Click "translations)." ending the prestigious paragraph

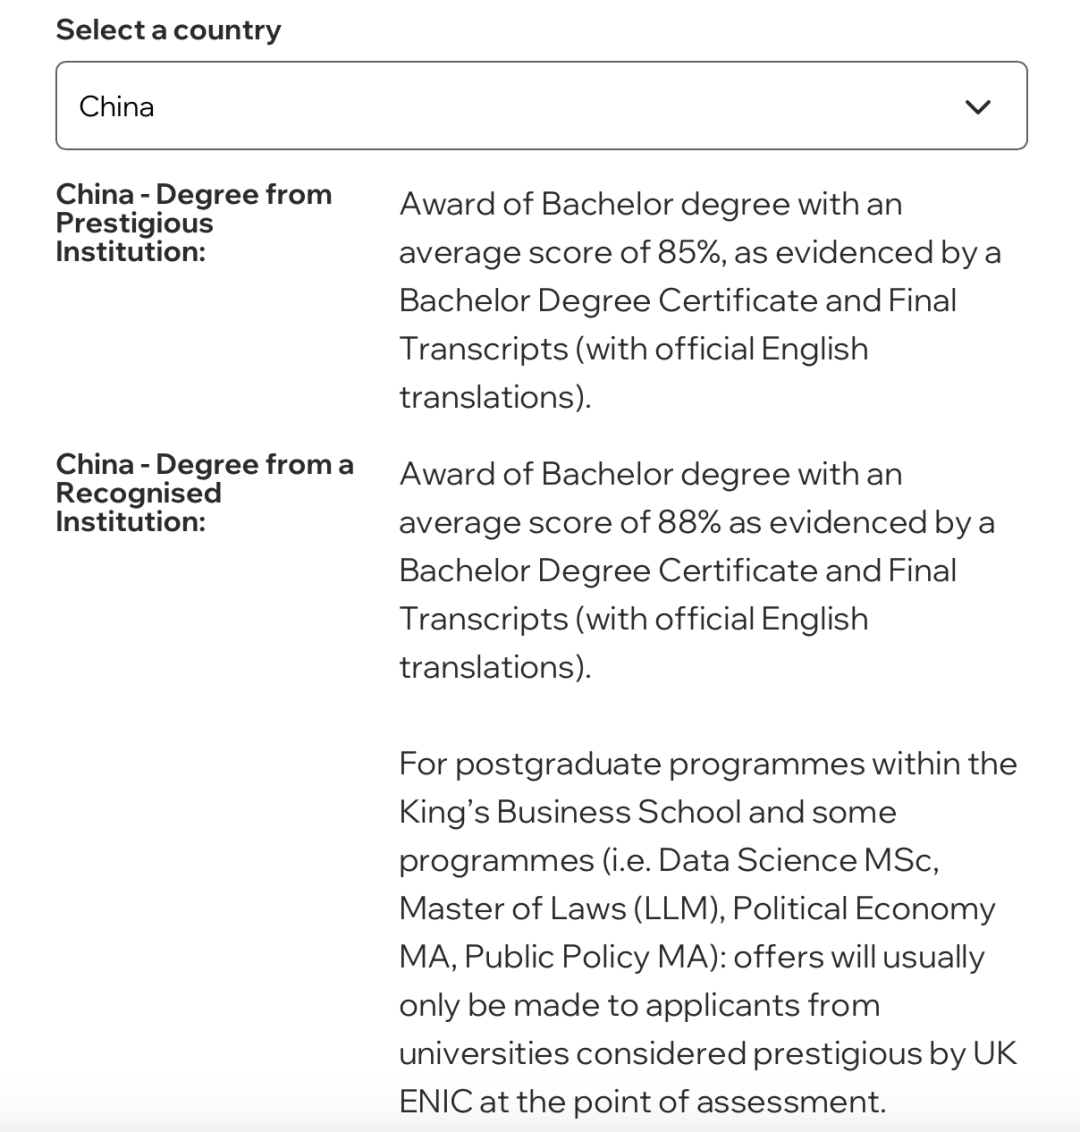(495, 397)
